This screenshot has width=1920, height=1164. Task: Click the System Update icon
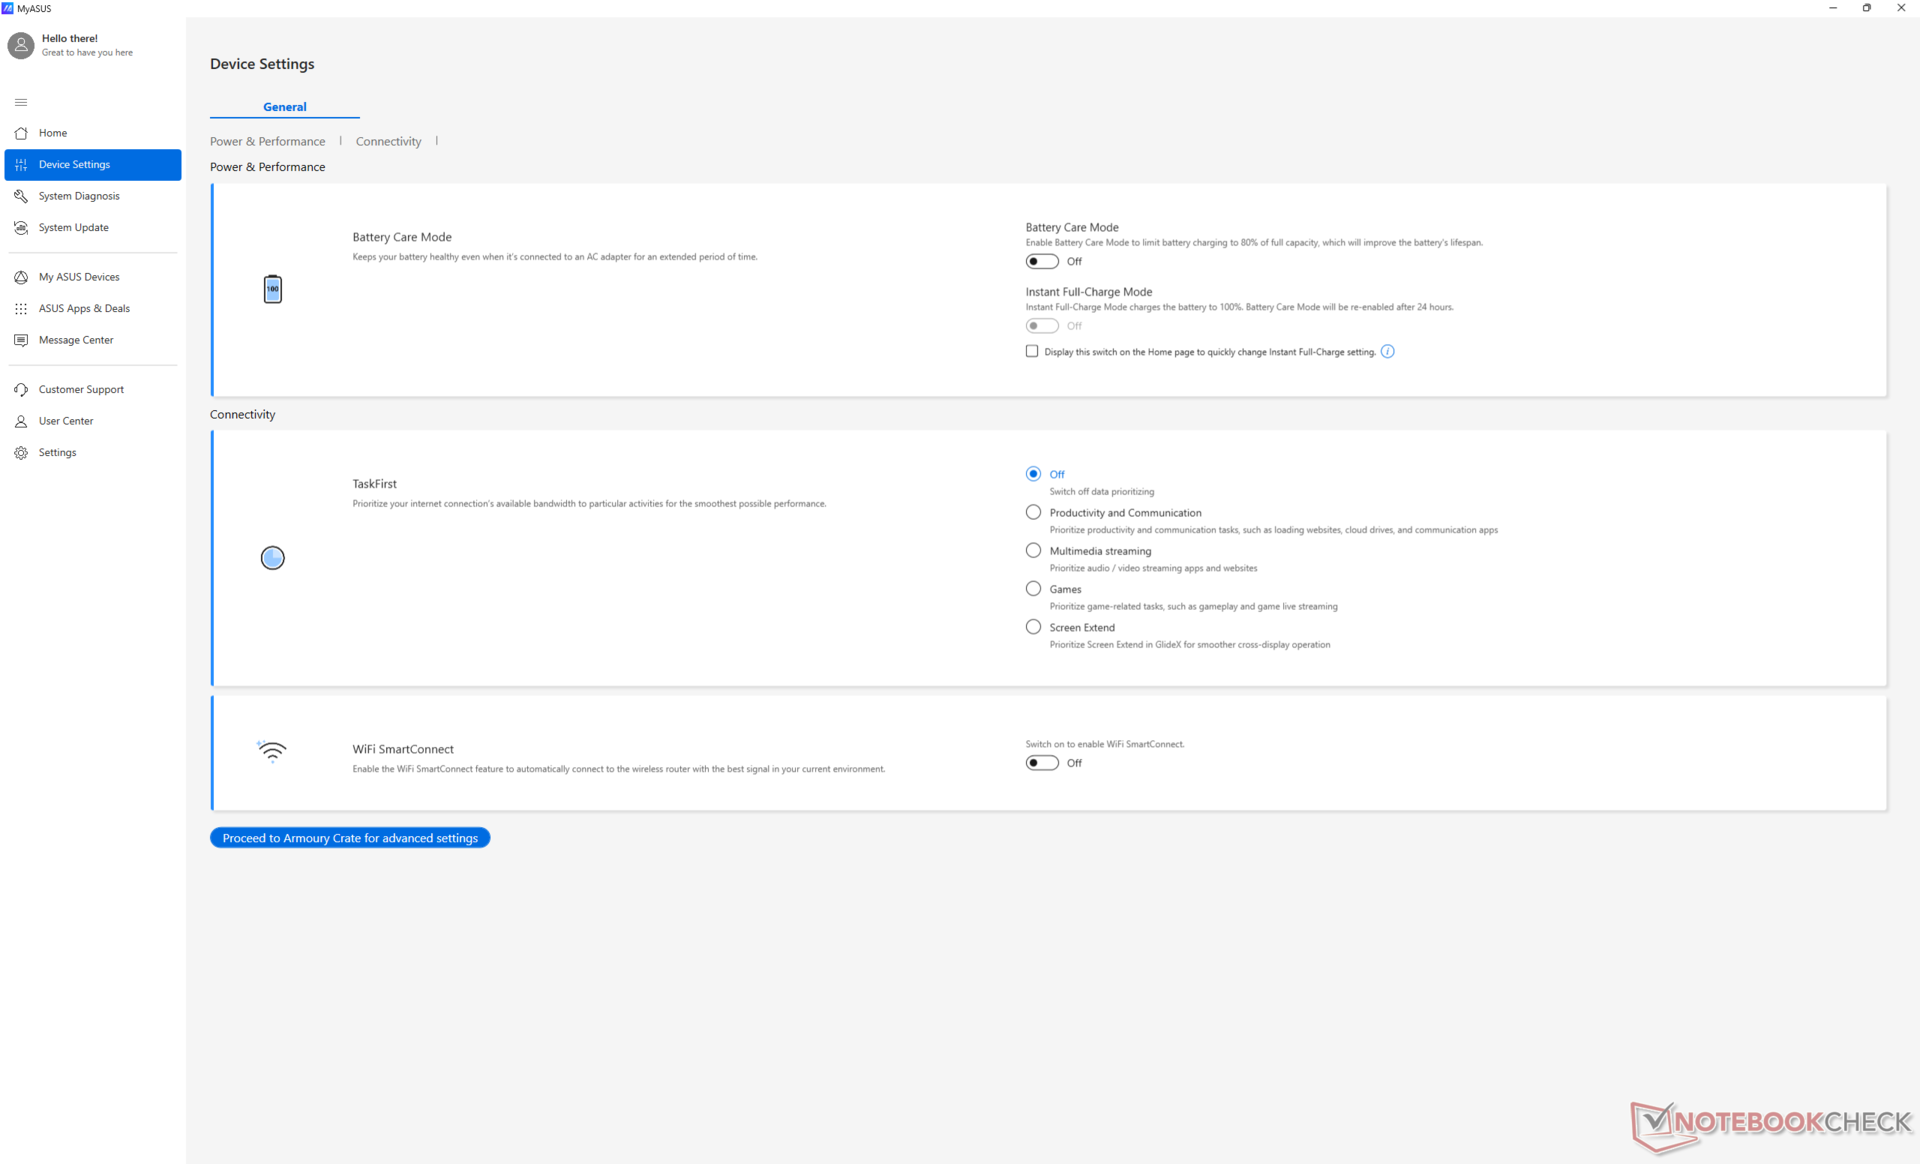tap(21, 228)
